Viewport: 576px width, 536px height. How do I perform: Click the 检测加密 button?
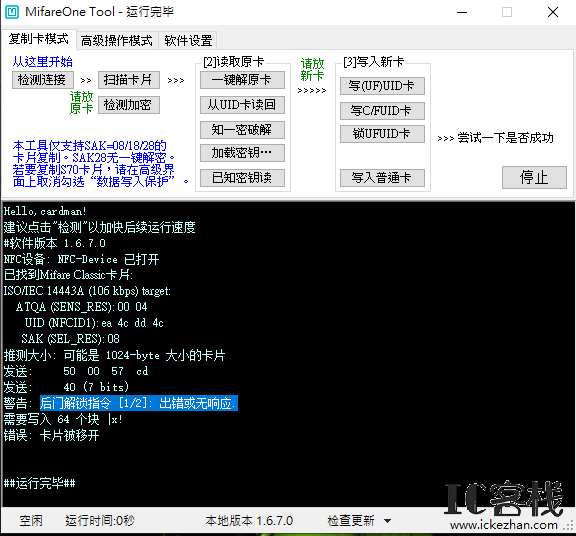(x=129, y=105)
